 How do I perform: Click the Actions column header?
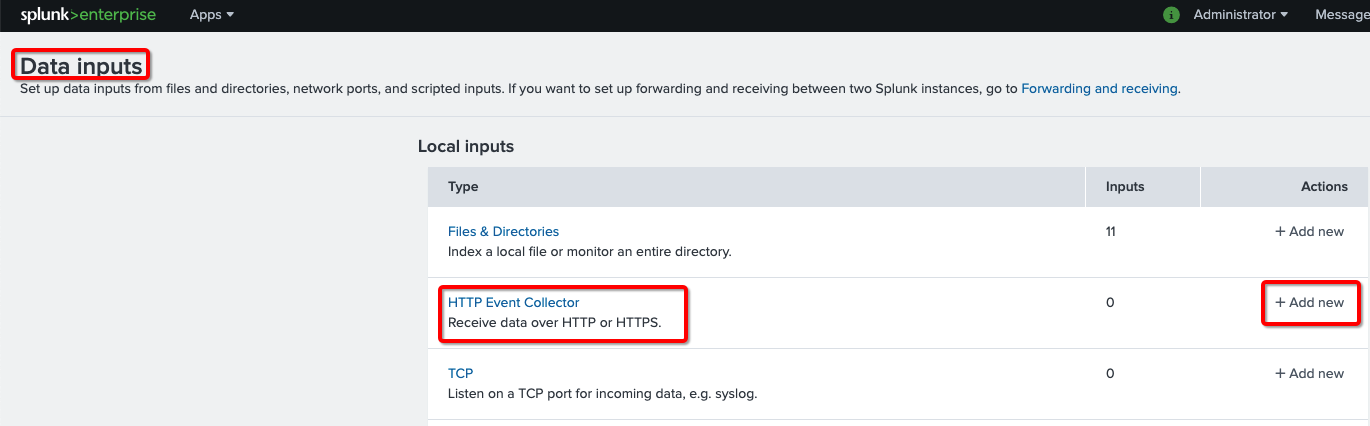(1324, 186)
